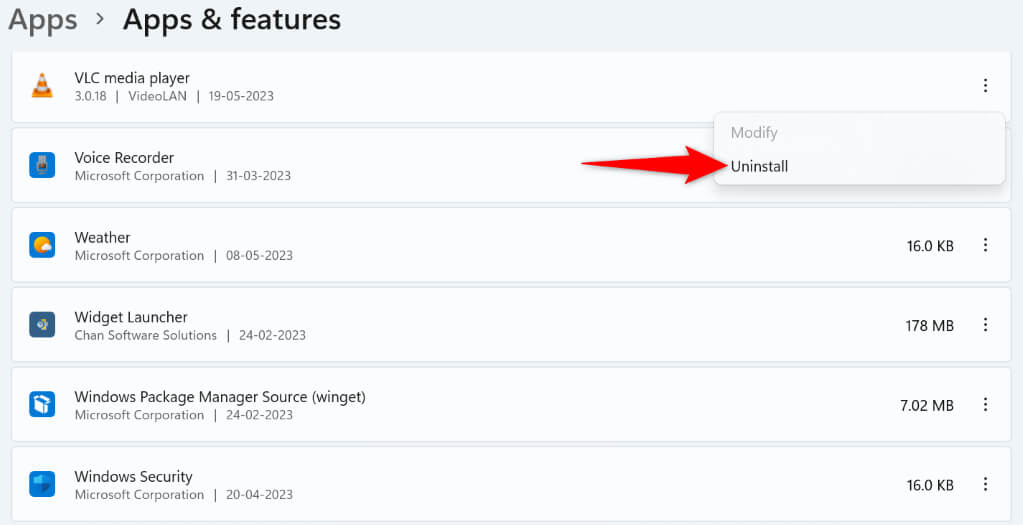Click the Windows Security shield icon

[42, 485]
